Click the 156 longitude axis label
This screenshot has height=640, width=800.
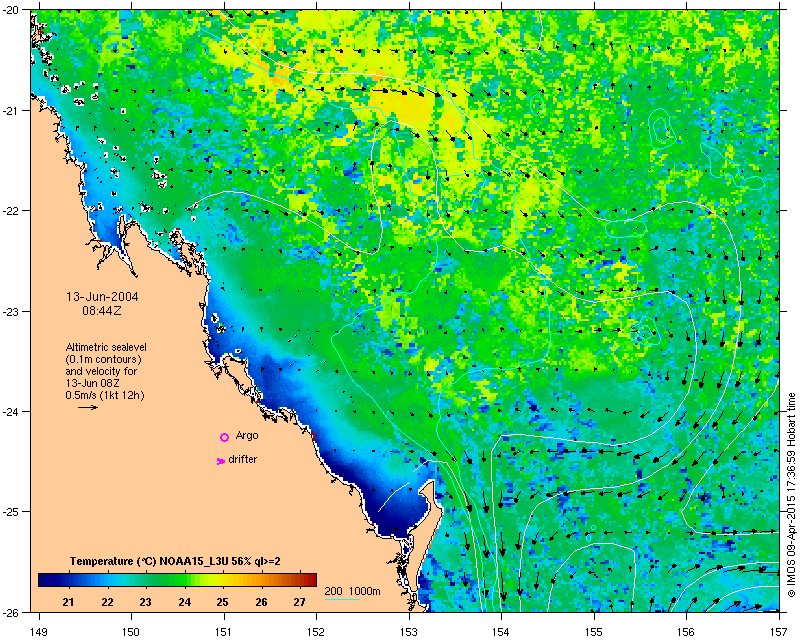tap(686, 632)
